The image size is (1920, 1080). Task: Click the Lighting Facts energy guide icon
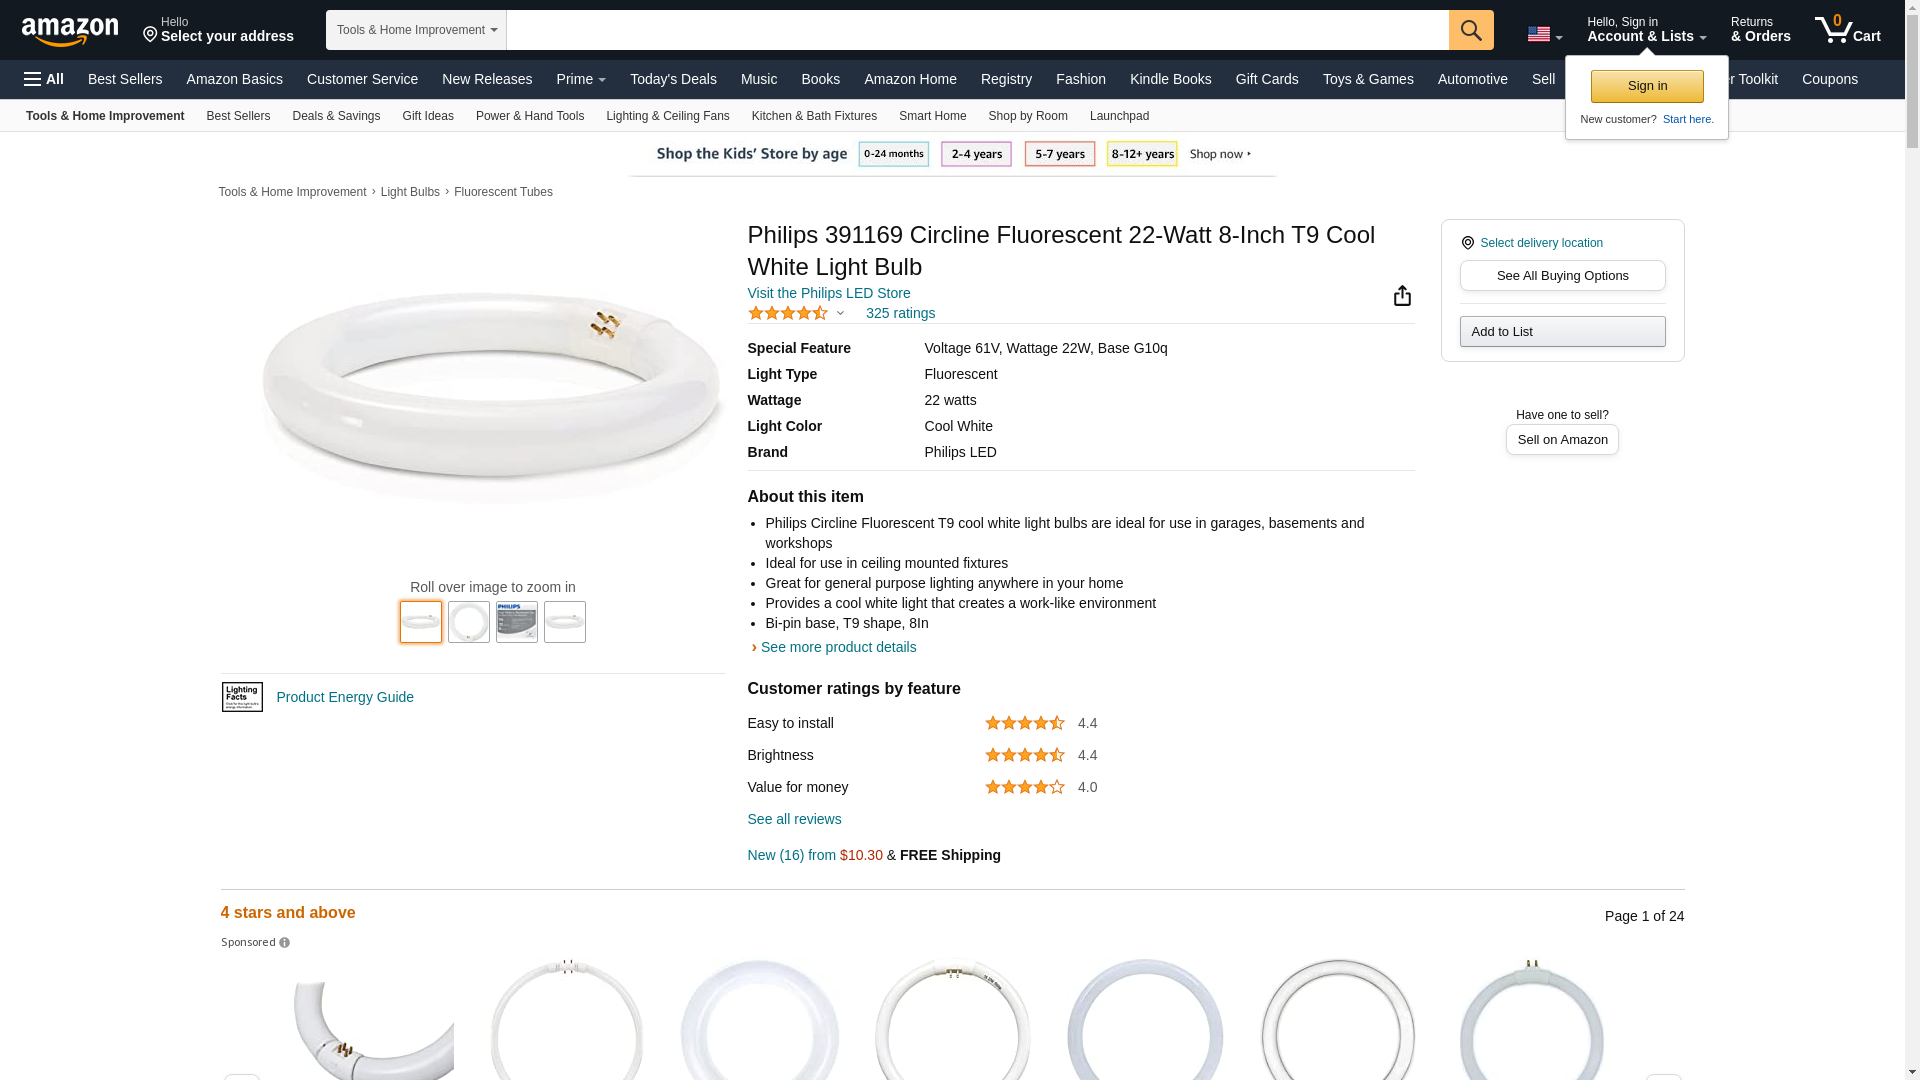pyautogui.click(x=242, y=697)
